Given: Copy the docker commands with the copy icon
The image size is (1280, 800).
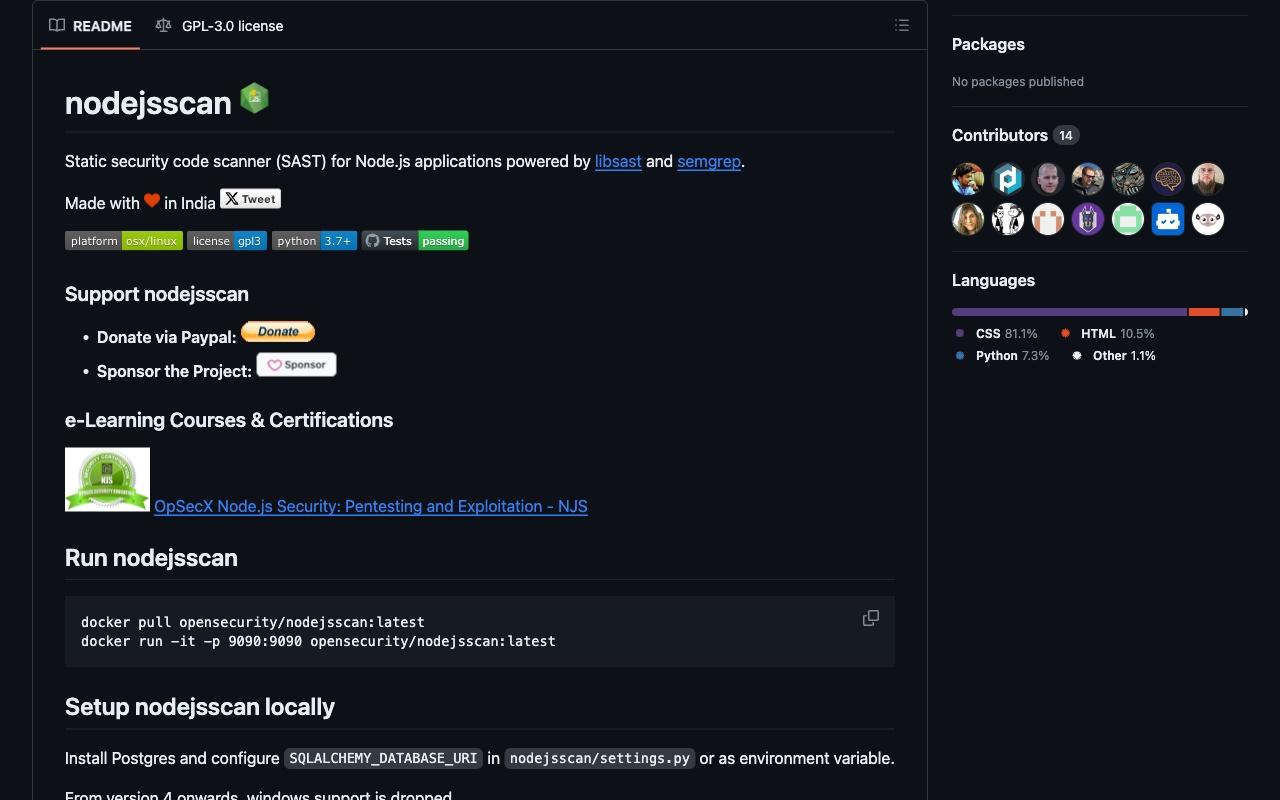Looking at the screenshot, I should click(871, 618).
